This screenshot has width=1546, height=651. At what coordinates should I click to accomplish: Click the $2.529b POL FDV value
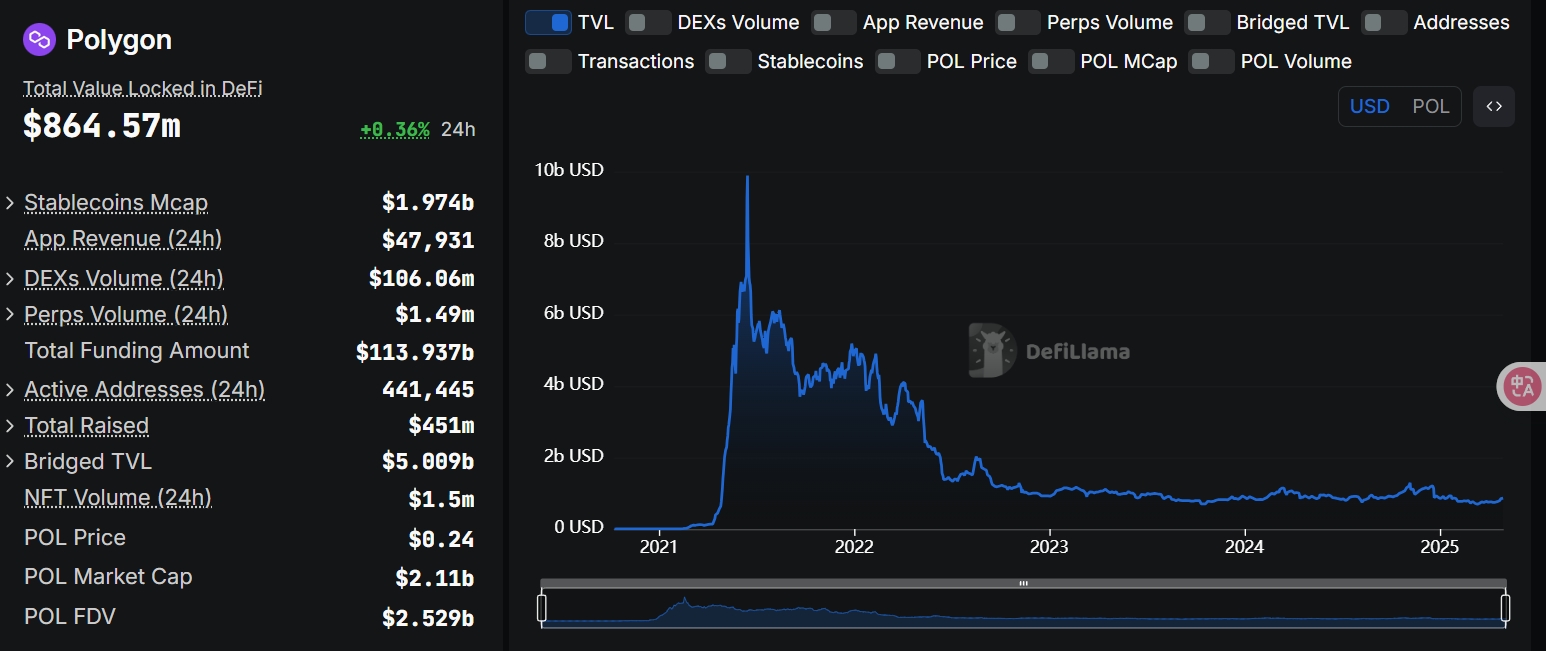click(x=428, y=618)
